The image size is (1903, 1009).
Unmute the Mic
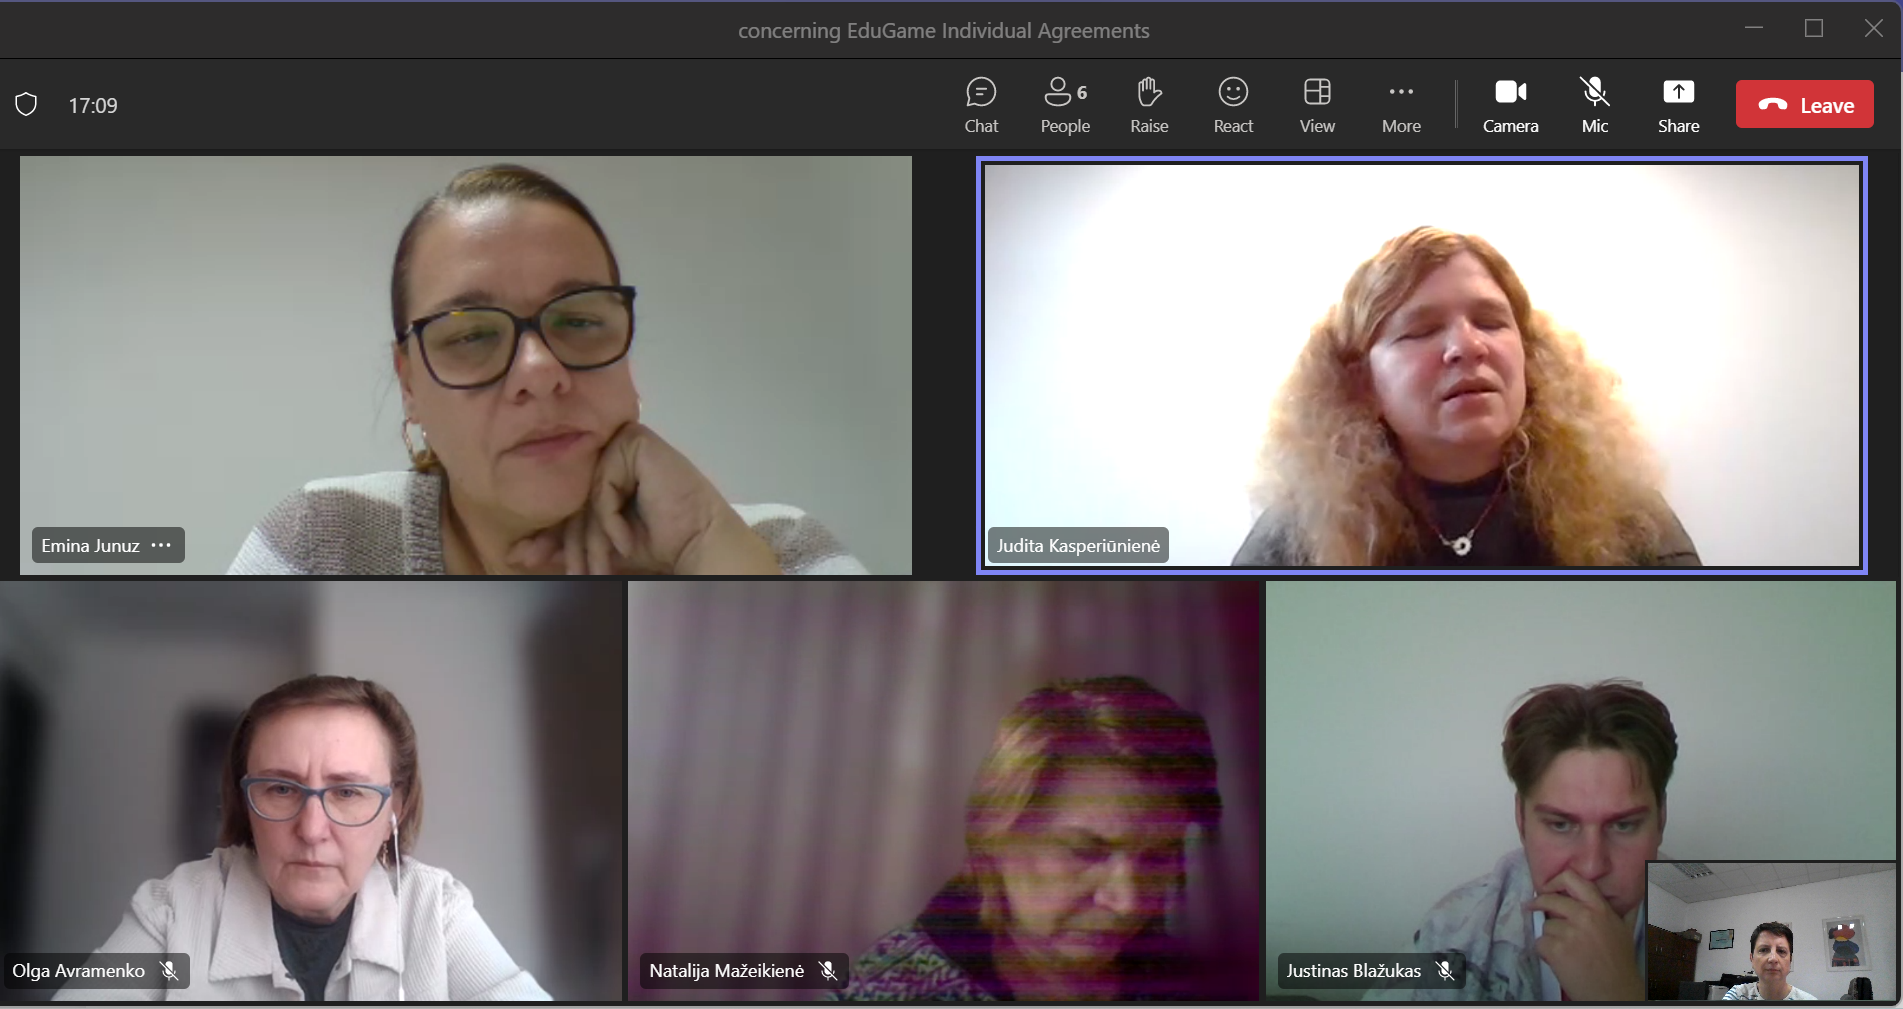click(x=1594, y=105)
